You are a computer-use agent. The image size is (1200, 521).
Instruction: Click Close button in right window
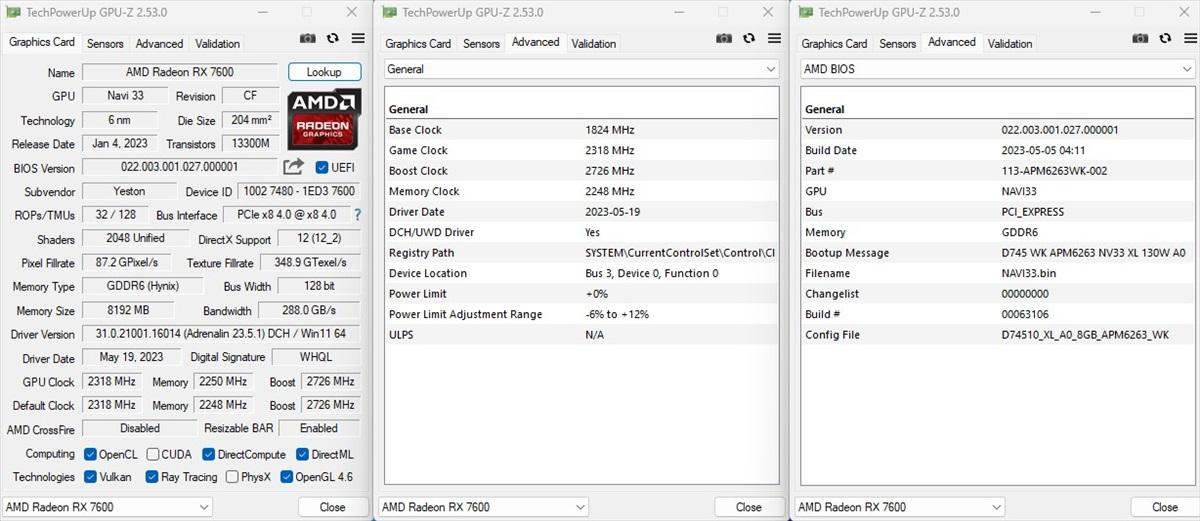tap(1164, 507)
